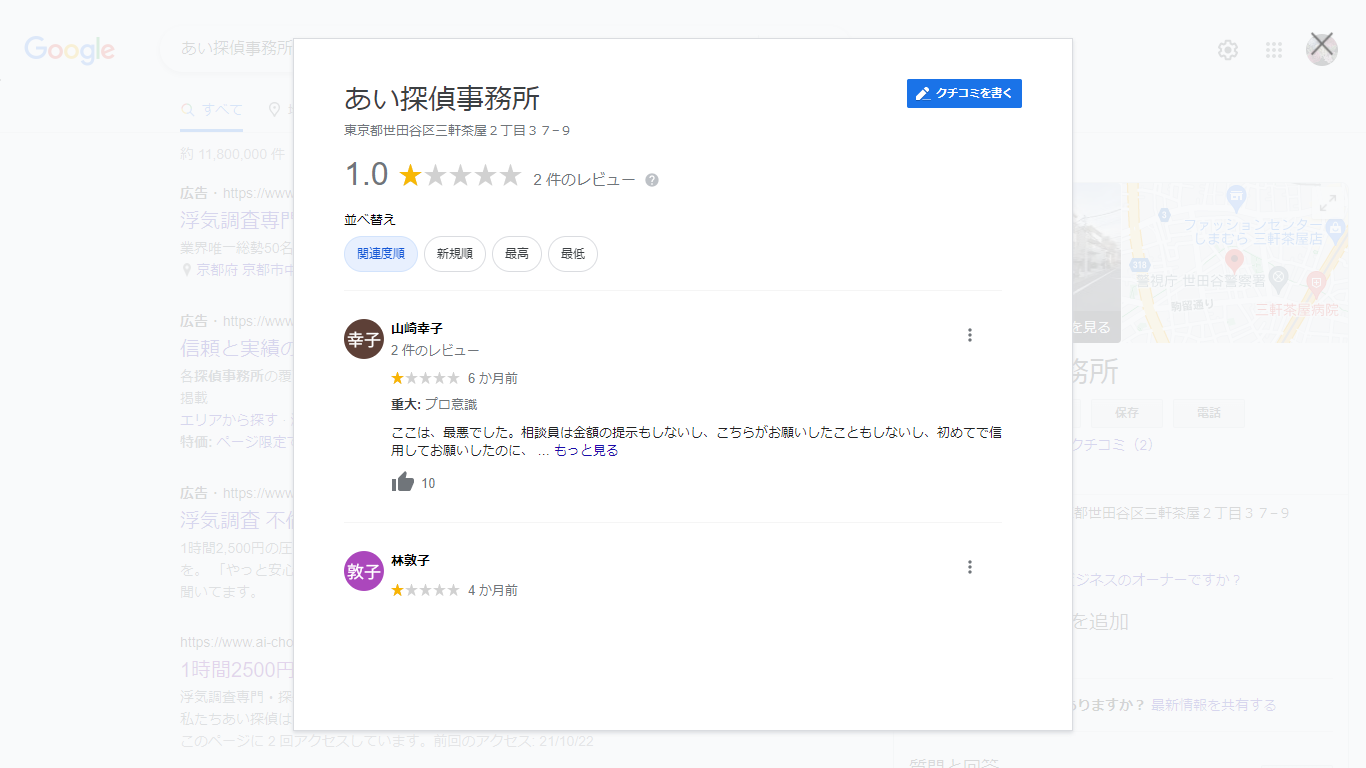Open the 1時間2500円 search result
The height and width of the screenshot is (768, 1366).
point(237,669)
